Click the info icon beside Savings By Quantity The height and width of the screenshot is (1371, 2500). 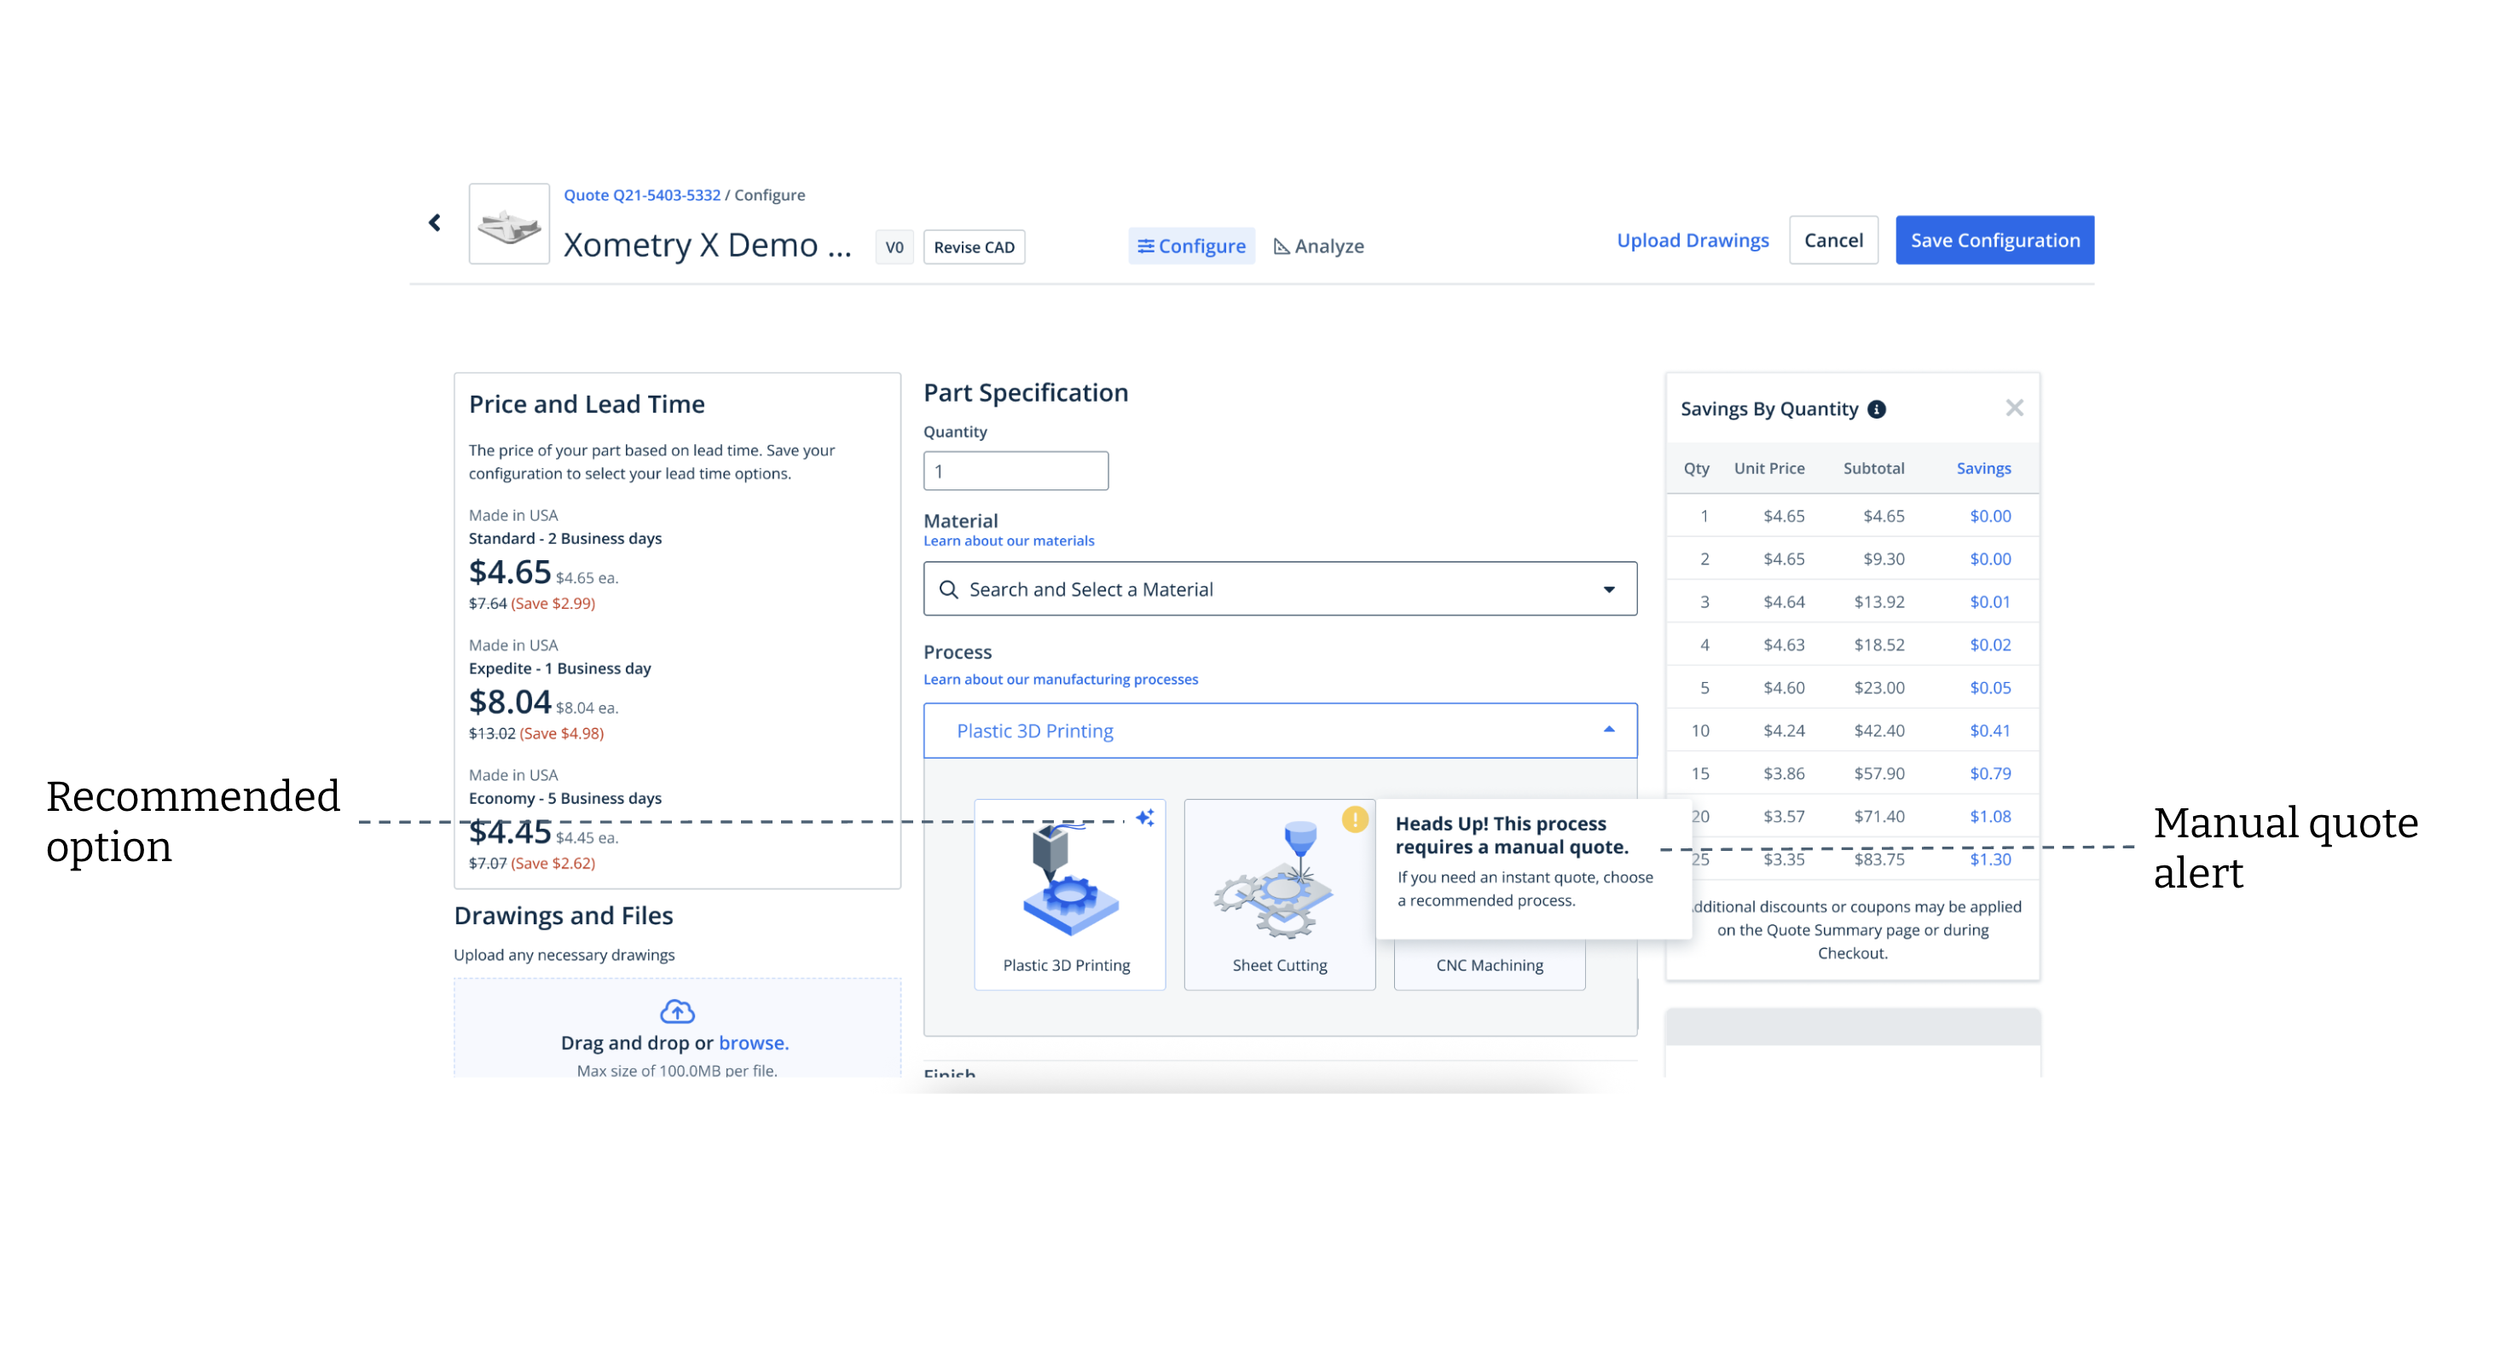click(x=1877, y=409)
